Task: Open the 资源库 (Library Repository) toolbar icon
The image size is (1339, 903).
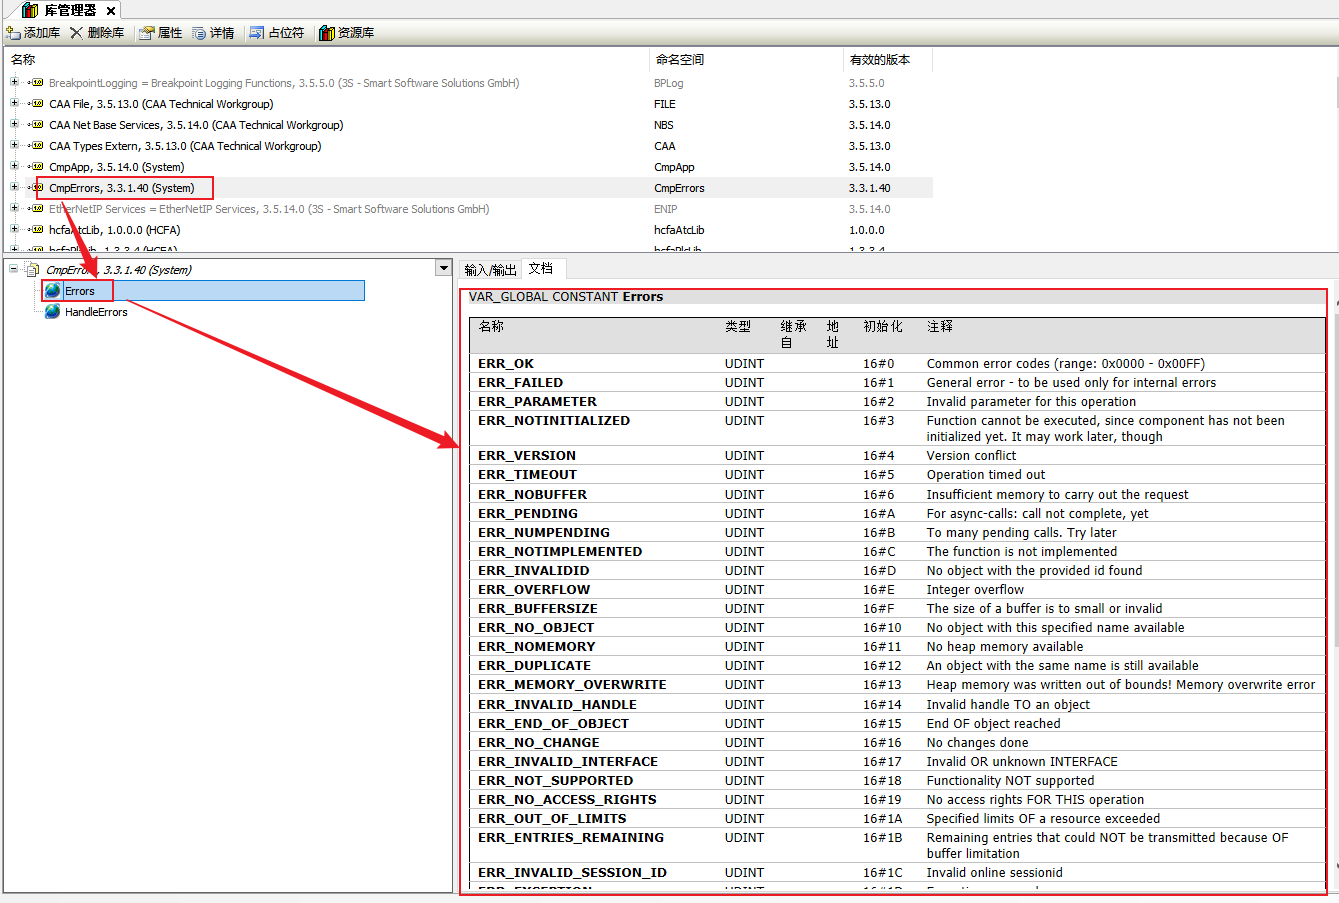Action: (326, 33)
